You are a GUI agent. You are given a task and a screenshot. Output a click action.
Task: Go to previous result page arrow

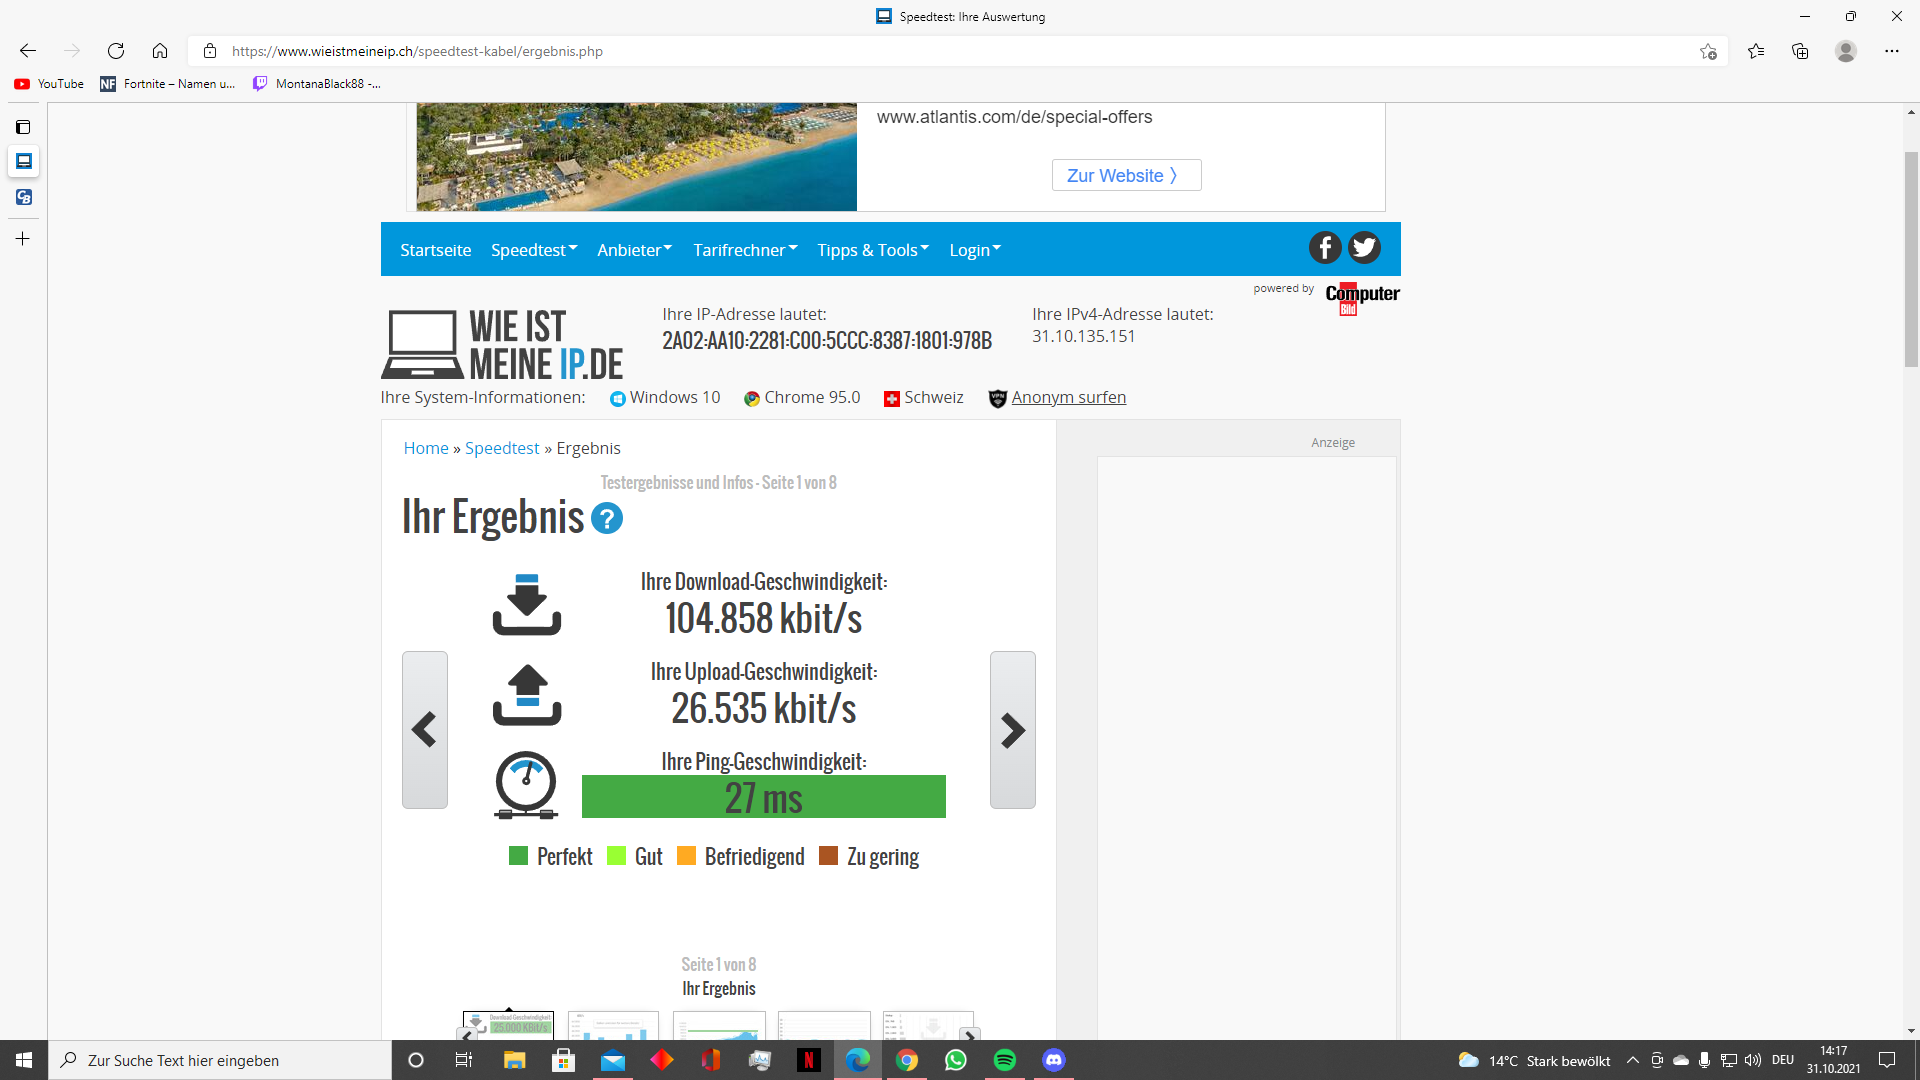click(424, 730)
